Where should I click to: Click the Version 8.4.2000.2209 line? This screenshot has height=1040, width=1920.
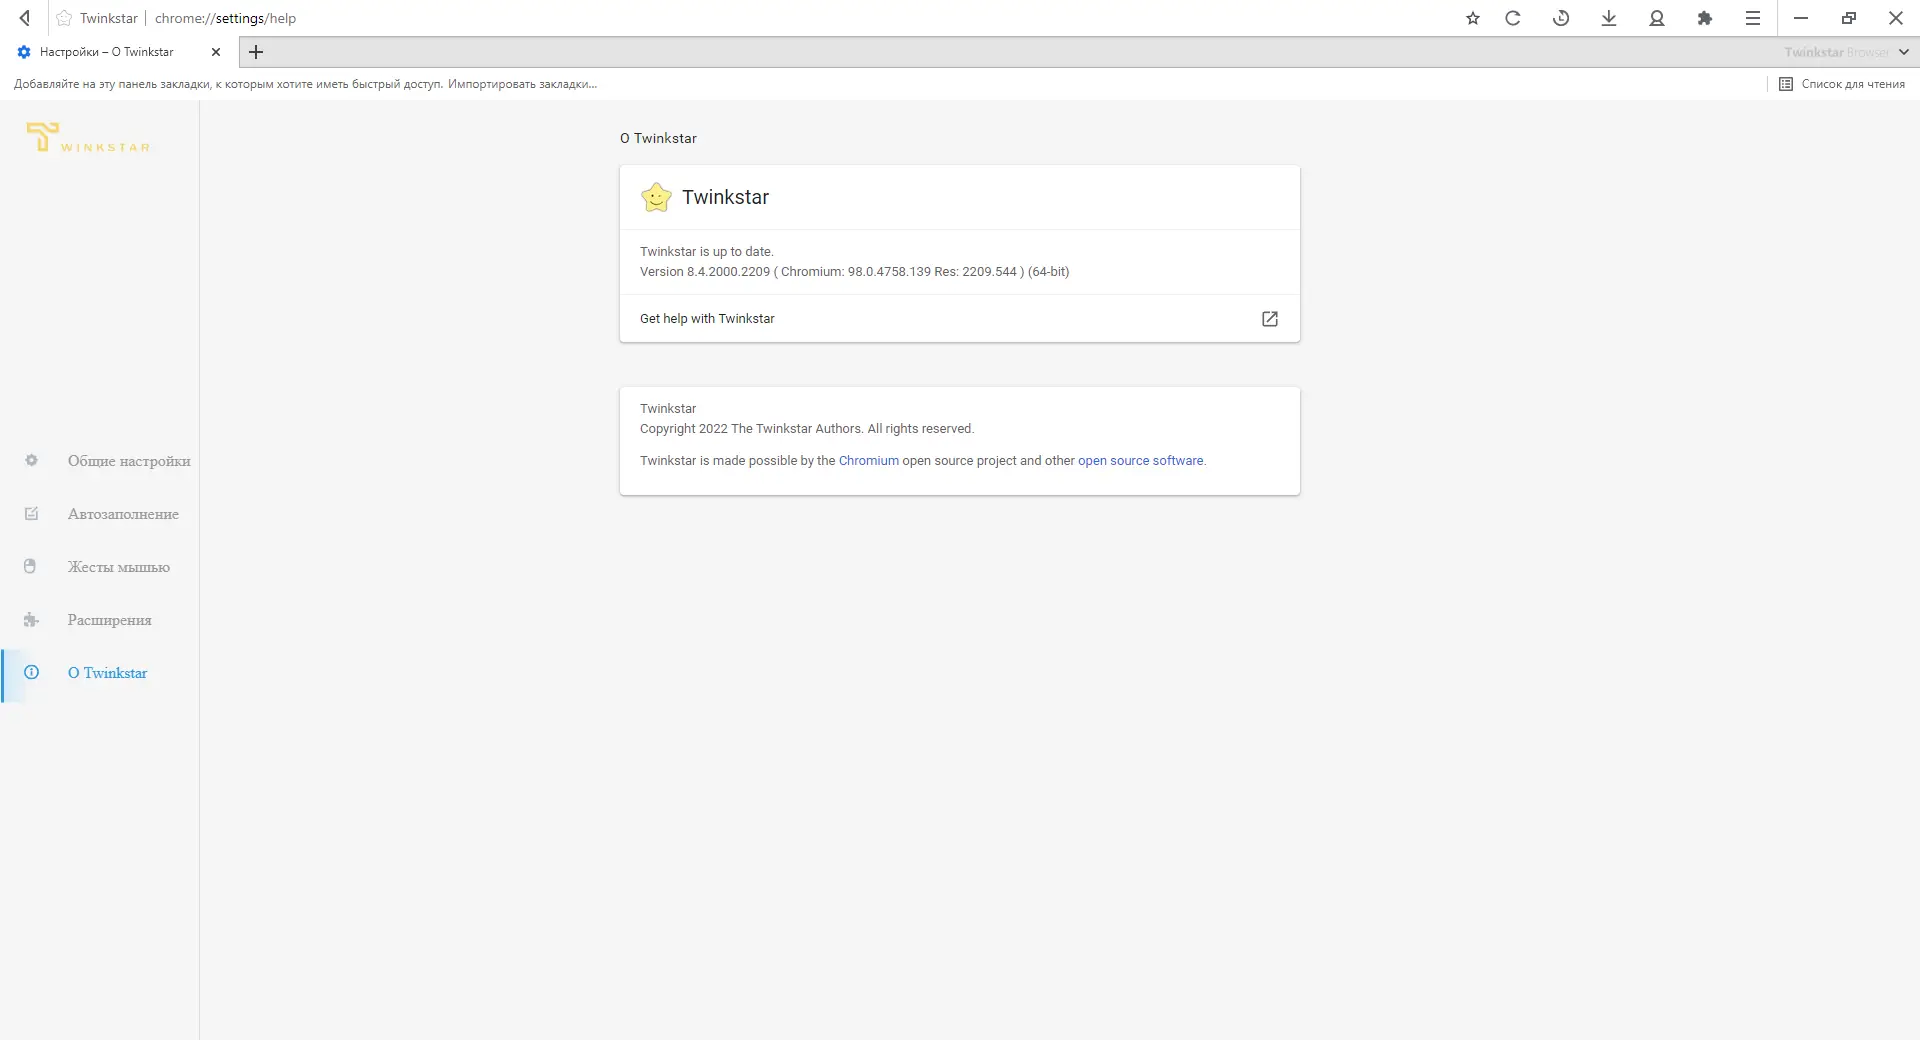(x=854, y=272)
